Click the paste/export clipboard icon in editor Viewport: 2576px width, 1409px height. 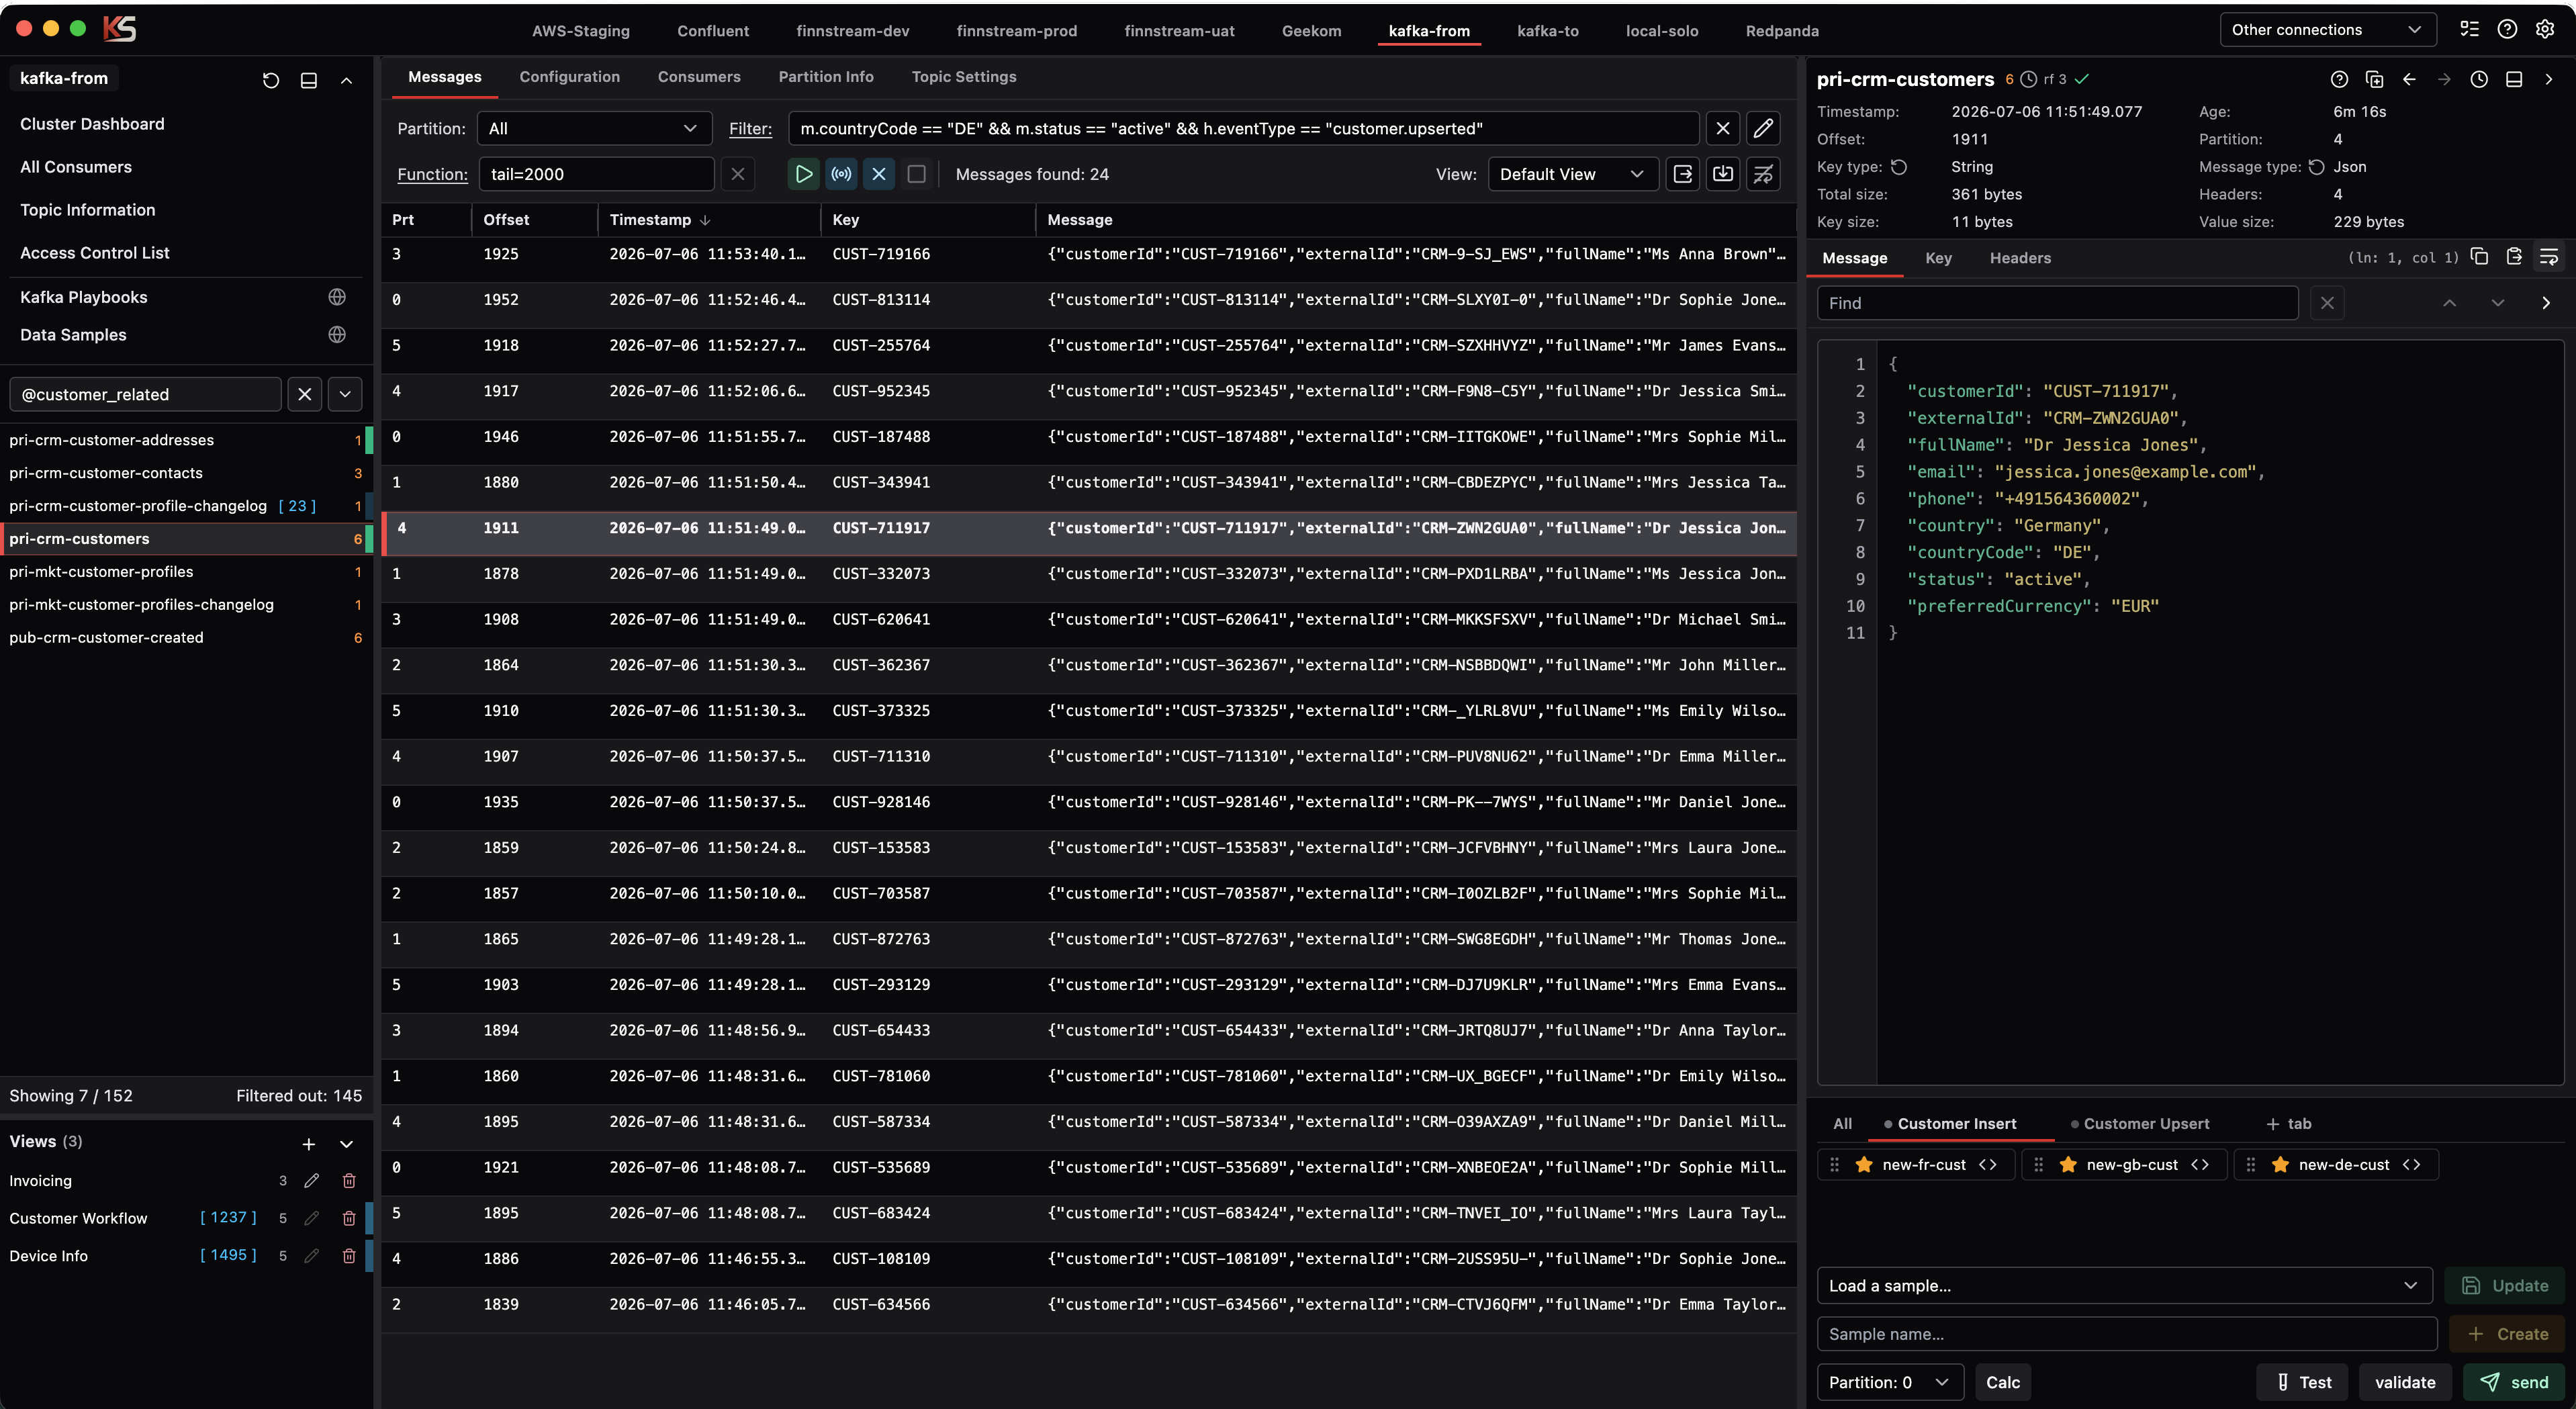click(x=2514, y=257)
